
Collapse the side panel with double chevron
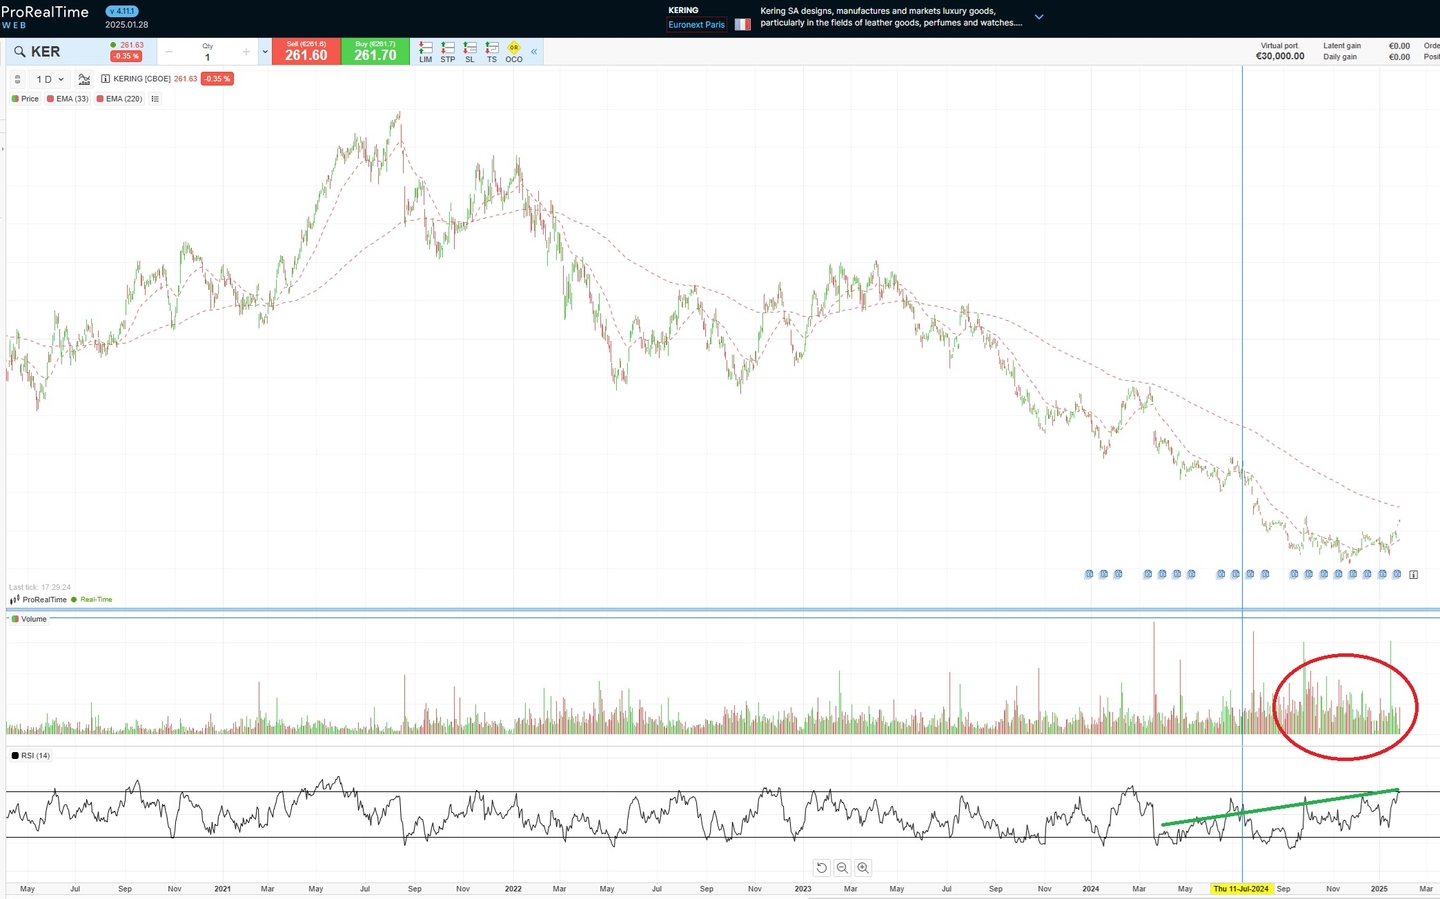pos(534,51)
